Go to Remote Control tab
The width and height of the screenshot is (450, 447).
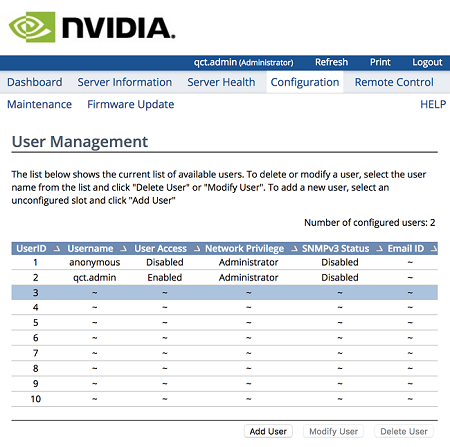click(394, 82)
